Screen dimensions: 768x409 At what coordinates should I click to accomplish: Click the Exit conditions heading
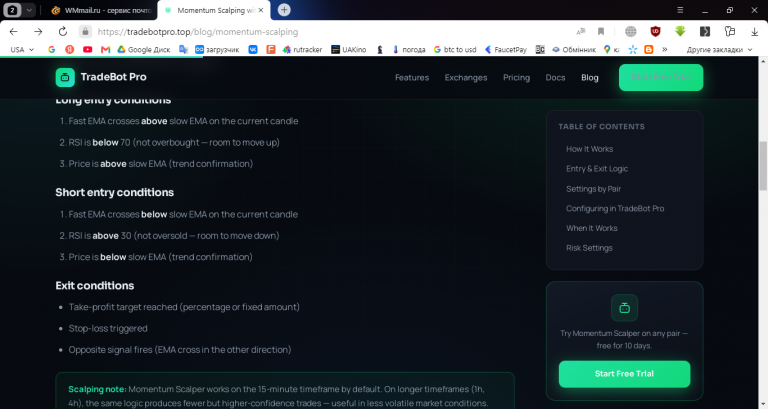click(95, 286)
